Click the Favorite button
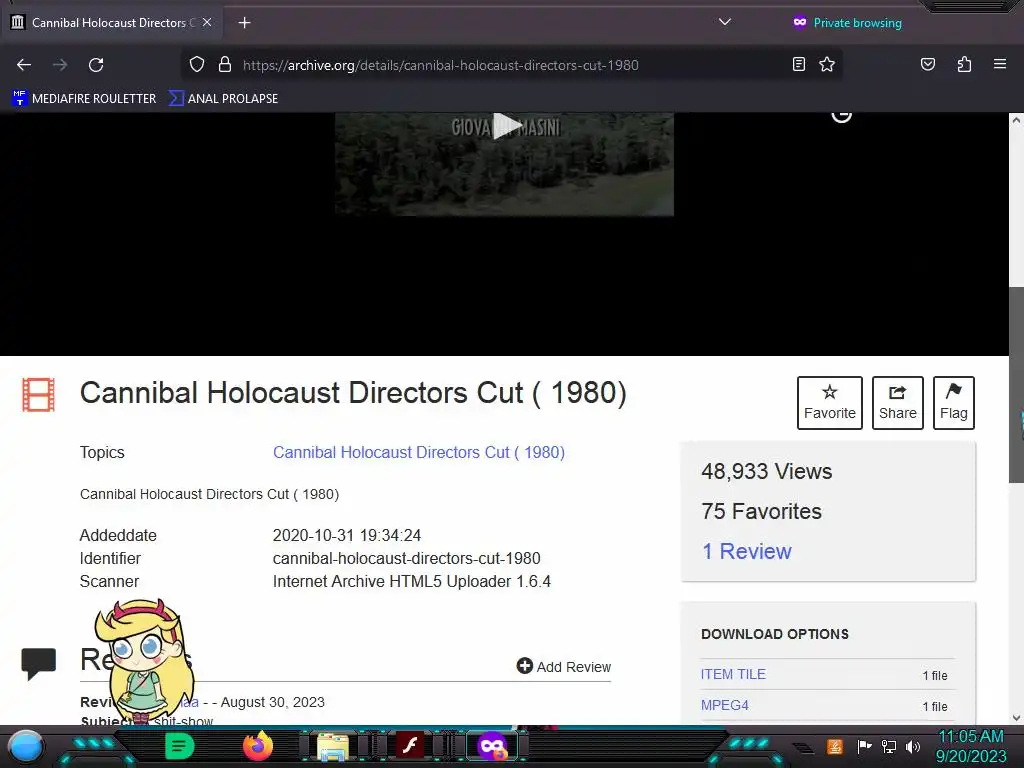 pos(829,403)
